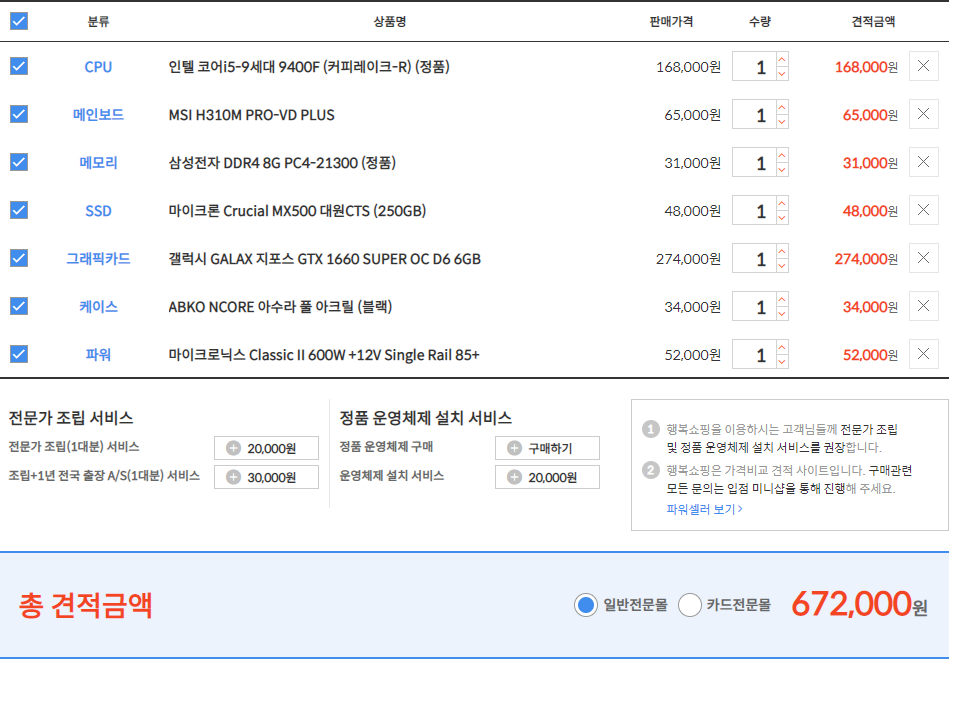Uncheck the 메인보드 row checkbox
The image size is (978, 721).
19,114
